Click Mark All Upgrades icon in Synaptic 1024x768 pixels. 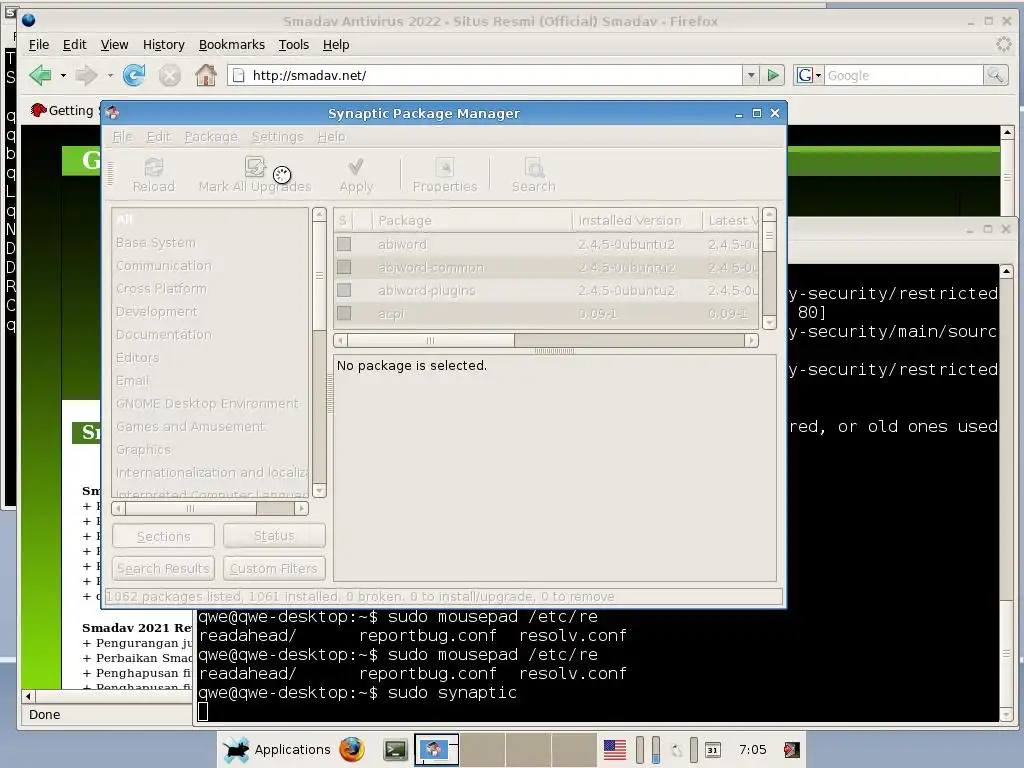click(255, 167)
